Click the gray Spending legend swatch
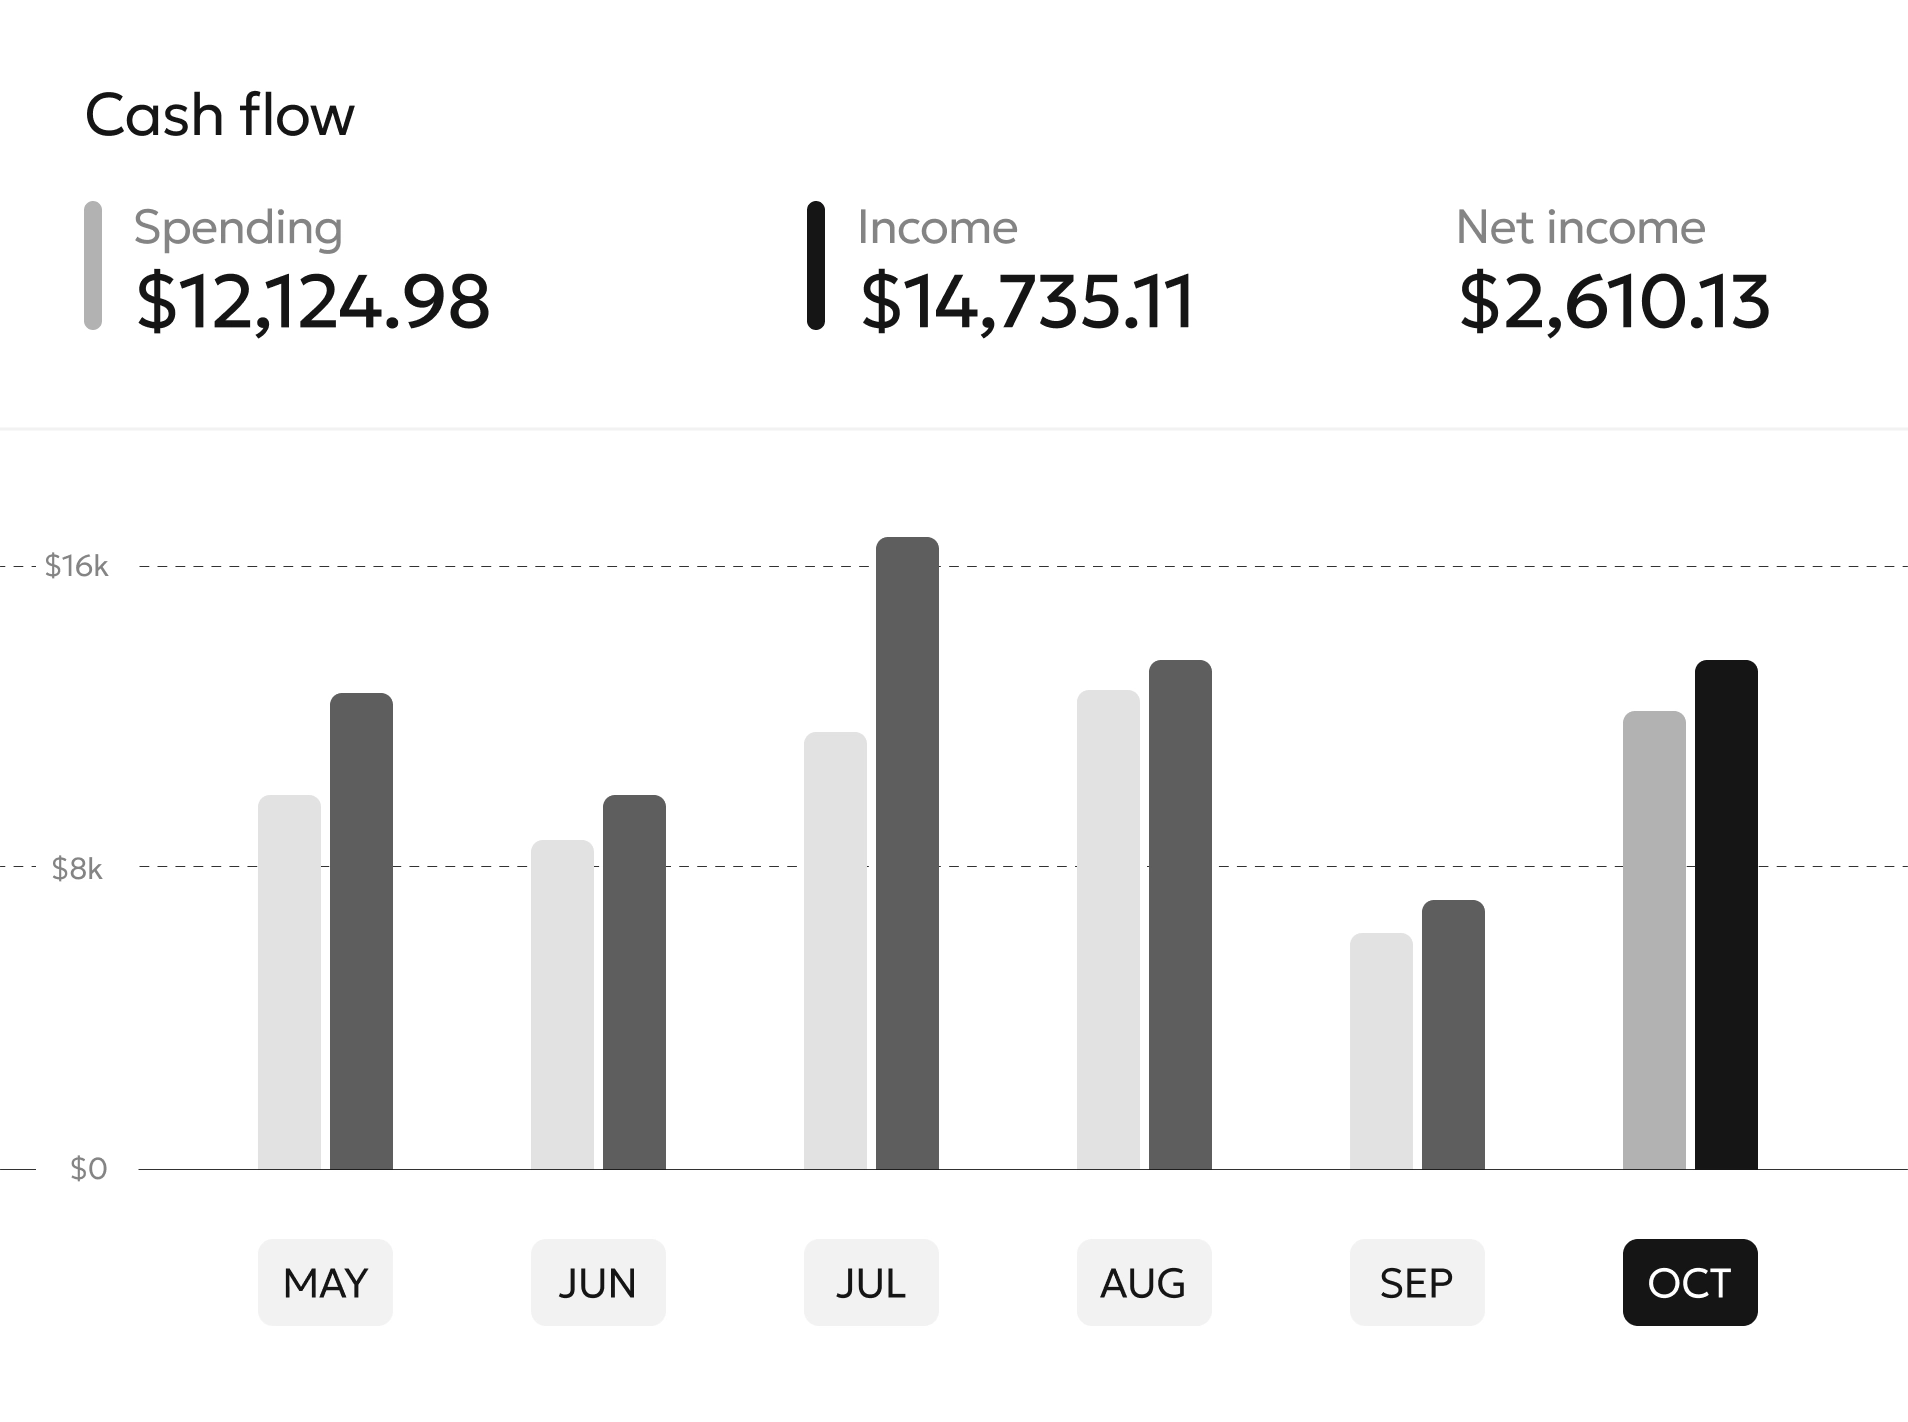The height and width of the screenshot is (1422, 1908). pyautogui.click(x=93, y=265)
